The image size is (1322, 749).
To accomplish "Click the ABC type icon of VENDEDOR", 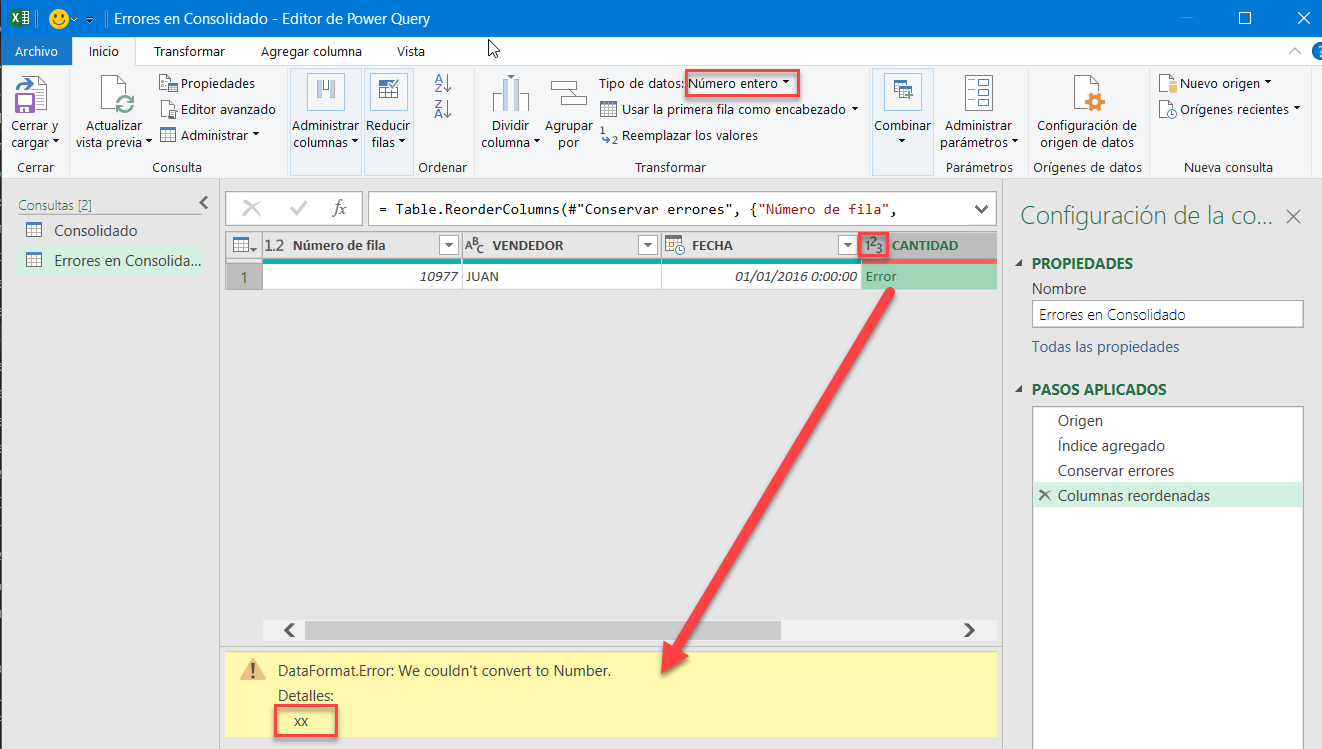I will pos(475,245).
